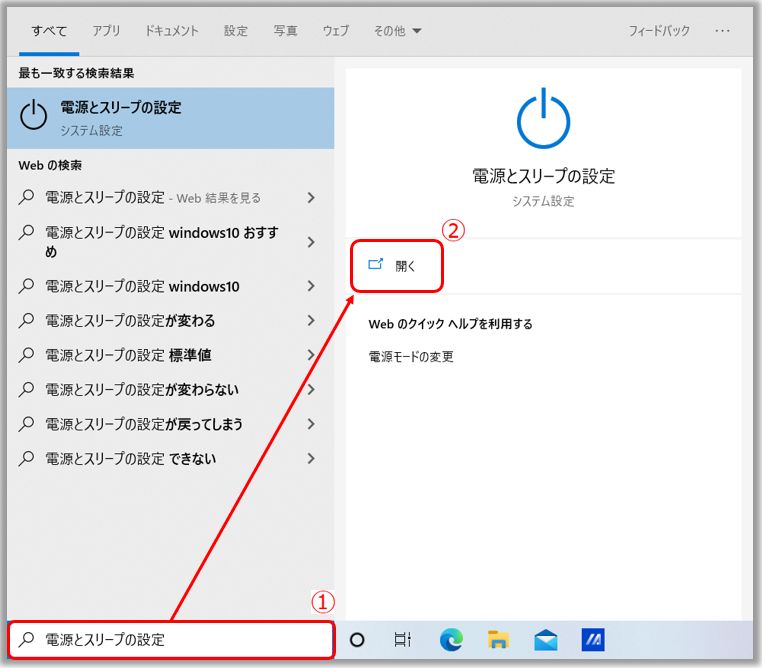Expand arrow for が変わらない suggestion

tap(311, 390)
